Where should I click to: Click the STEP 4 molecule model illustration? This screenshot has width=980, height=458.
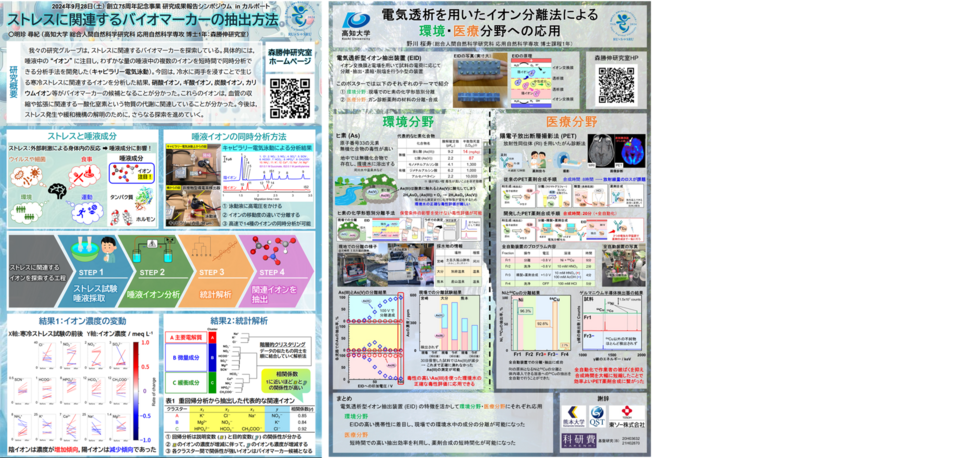tap(270, 250)
